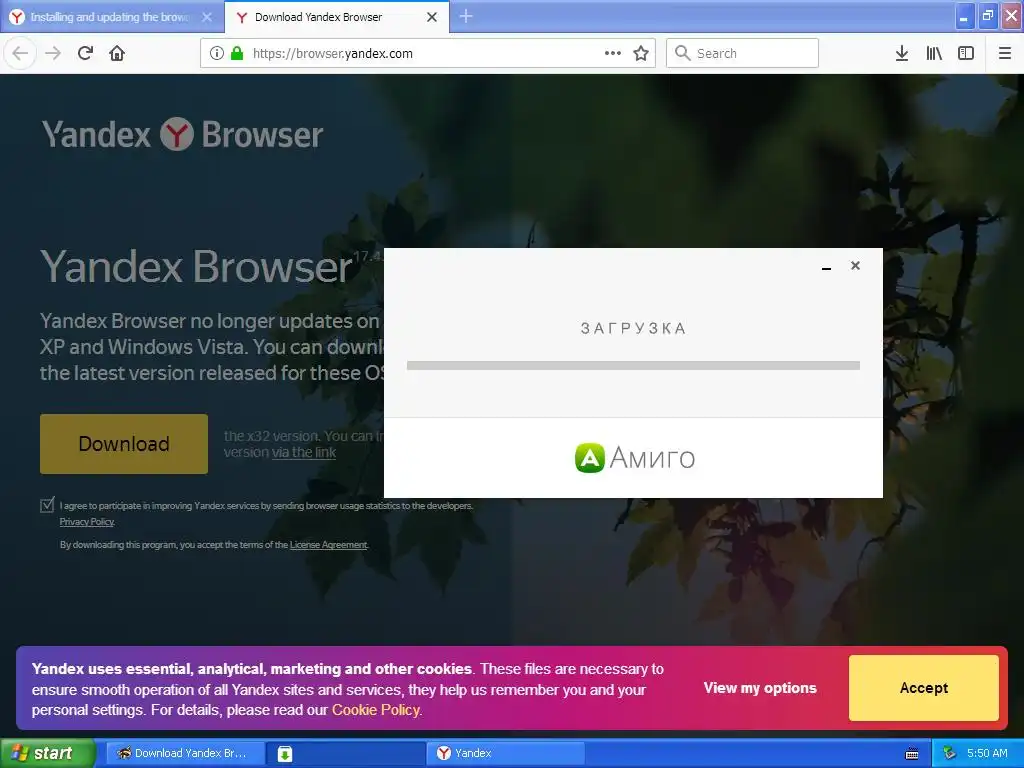Open the Firefox home page icon
1024x768 pixels.
pyautogui.click(x=117, y=53)
